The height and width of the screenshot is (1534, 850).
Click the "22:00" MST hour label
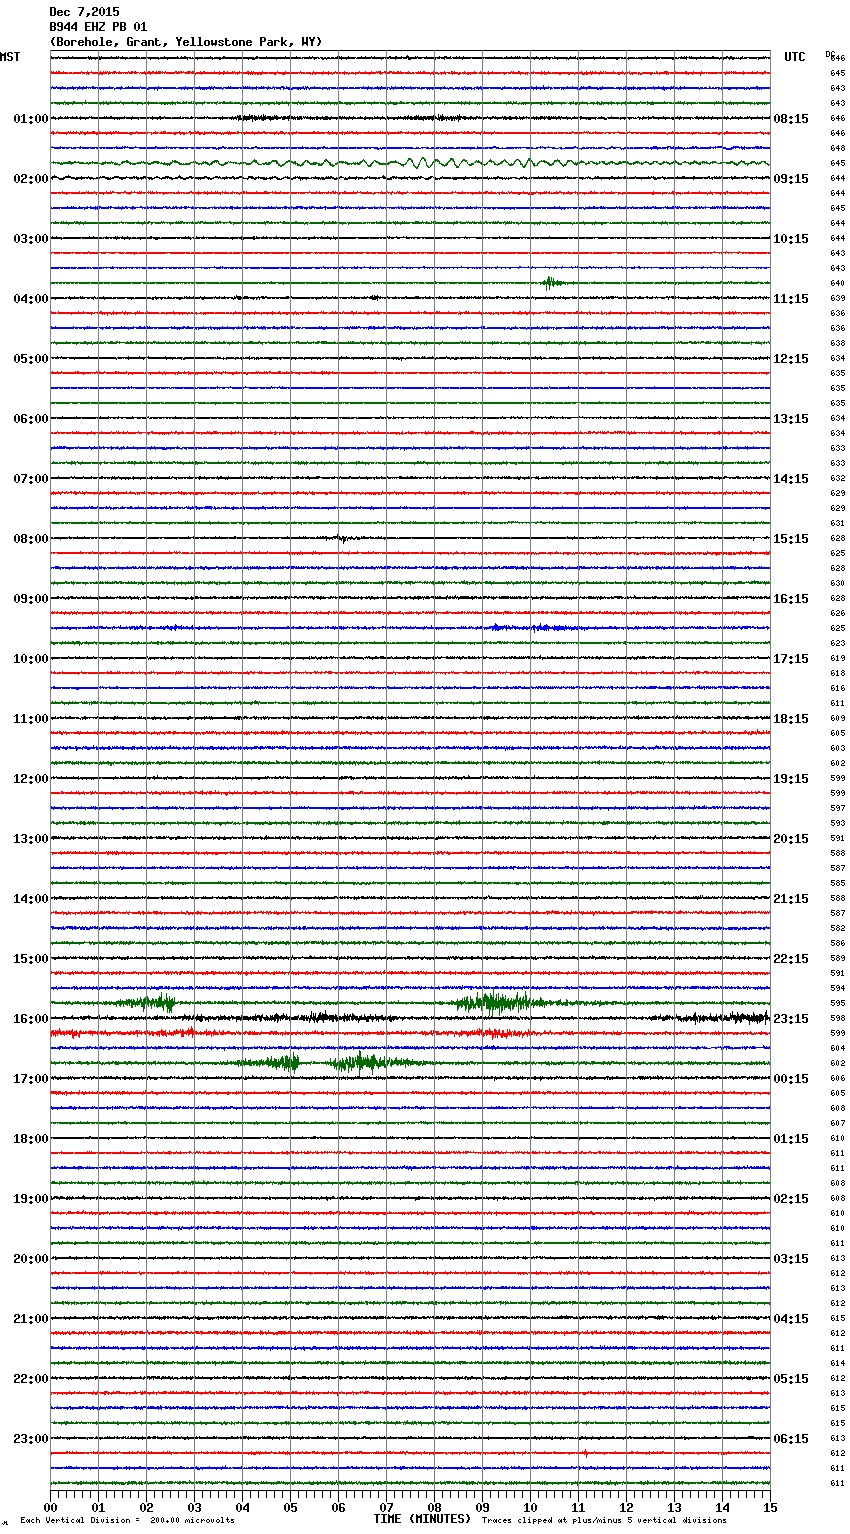coord(30,1379)
